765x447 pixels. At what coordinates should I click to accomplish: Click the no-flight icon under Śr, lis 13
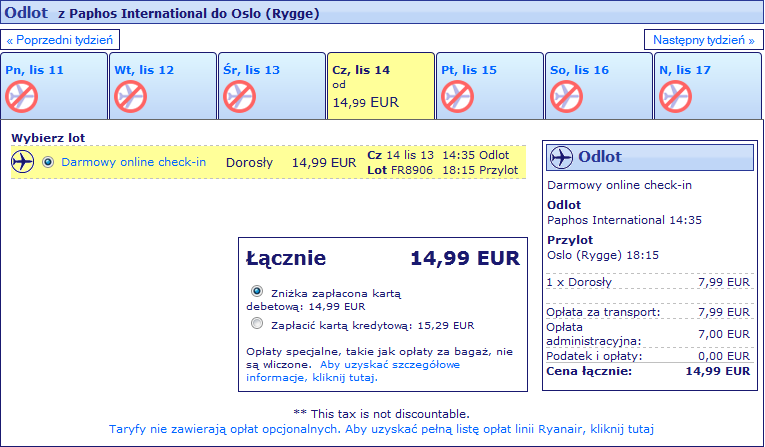(x=240, y=97)
